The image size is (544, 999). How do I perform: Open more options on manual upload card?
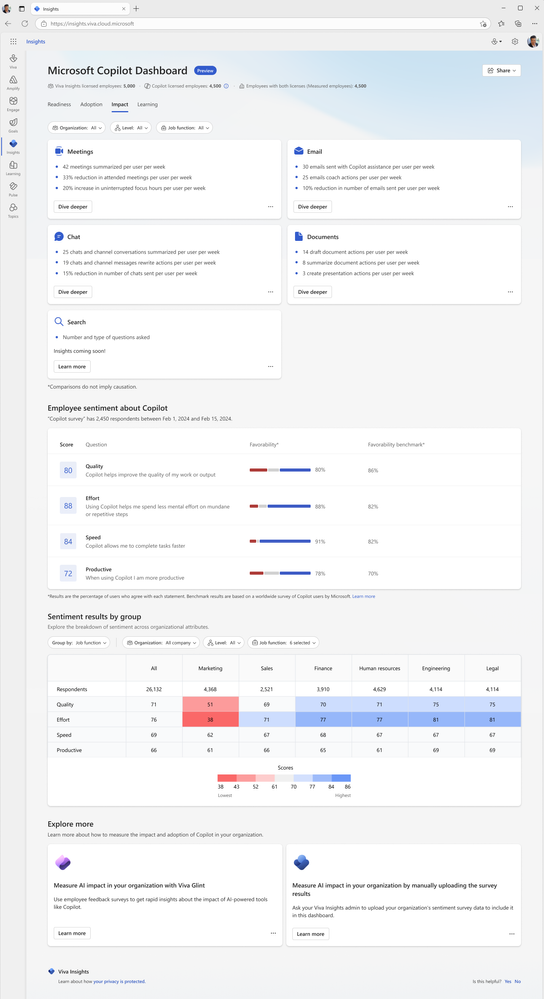[512, 934]
